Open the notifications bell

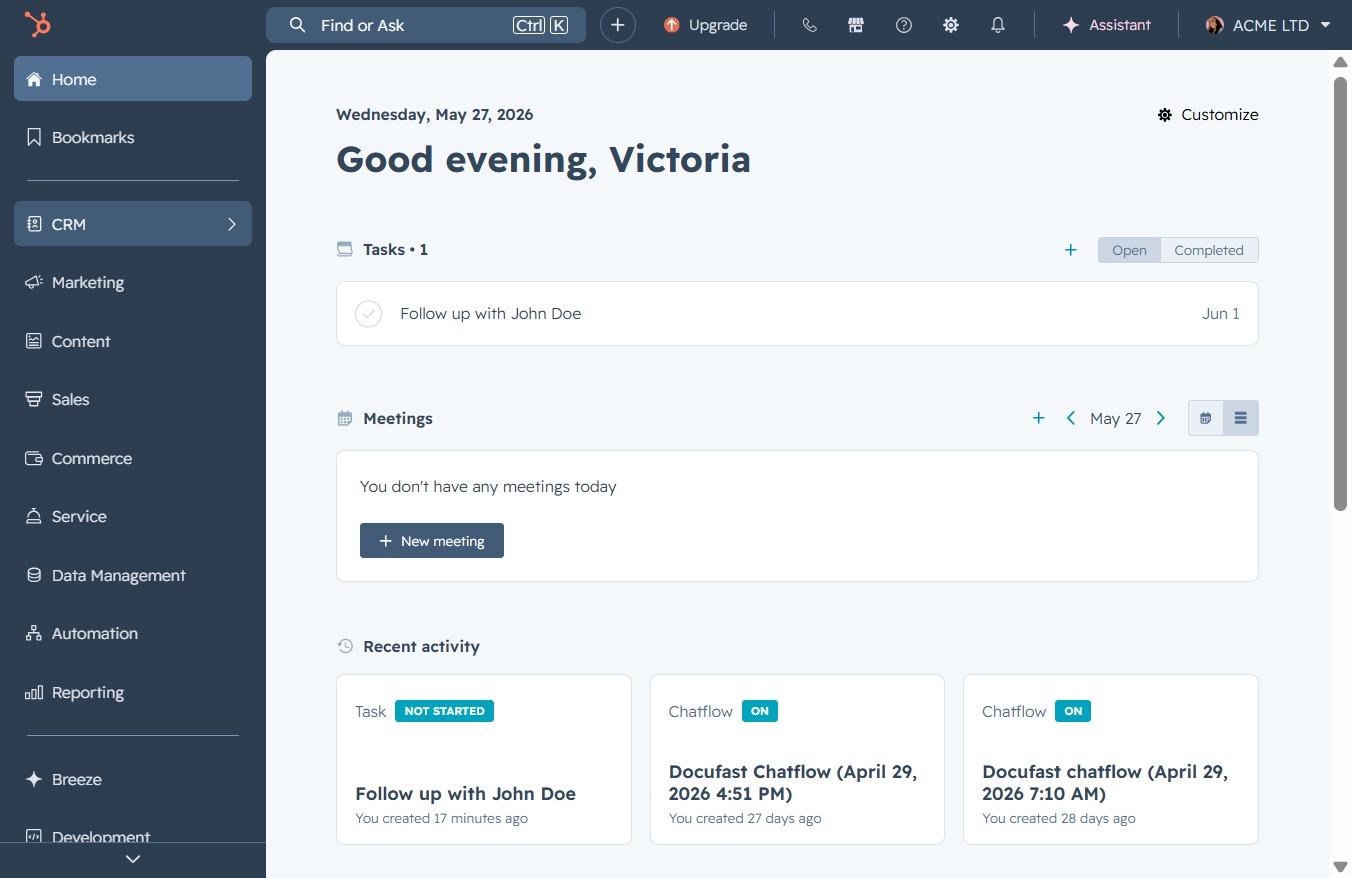(998, 25)
